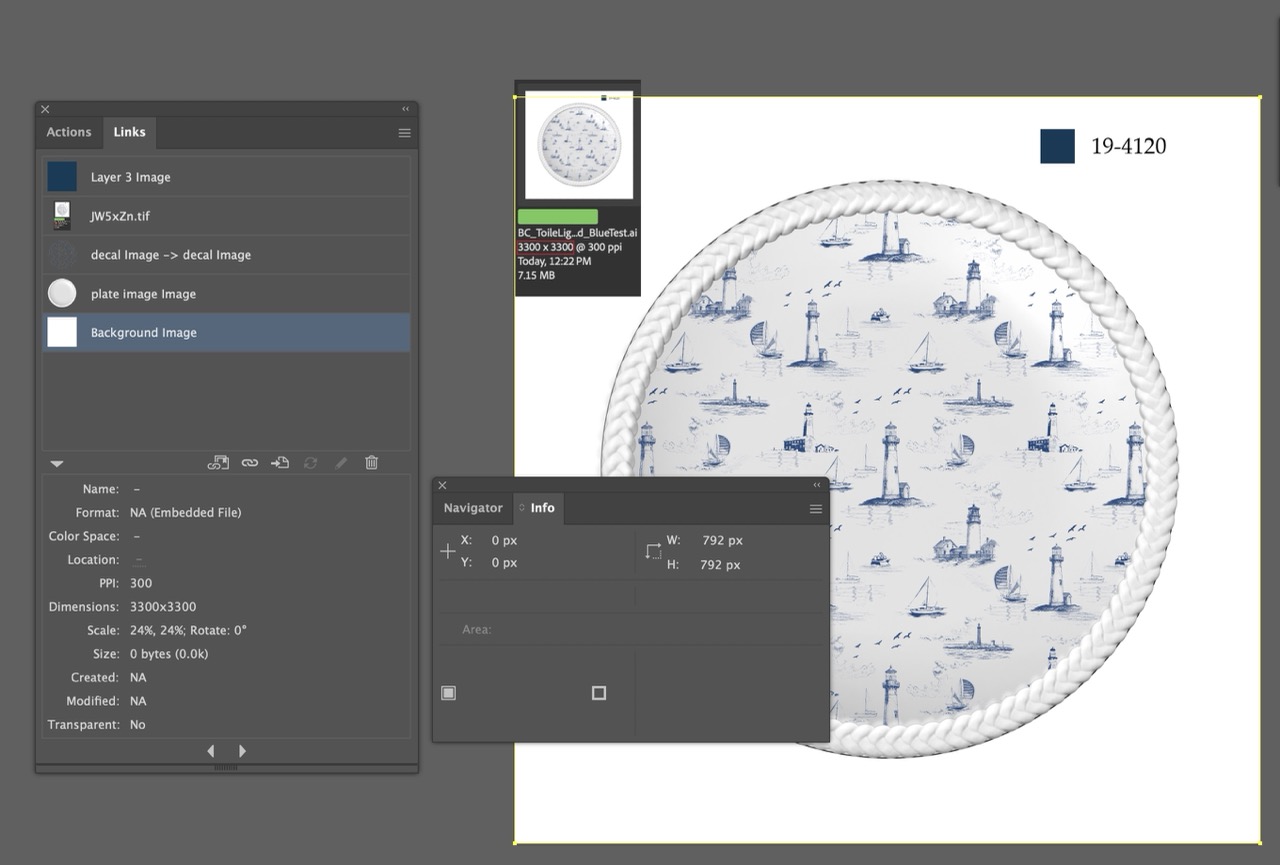Select the Edit Original pencil icon

[x=341, y=462]
